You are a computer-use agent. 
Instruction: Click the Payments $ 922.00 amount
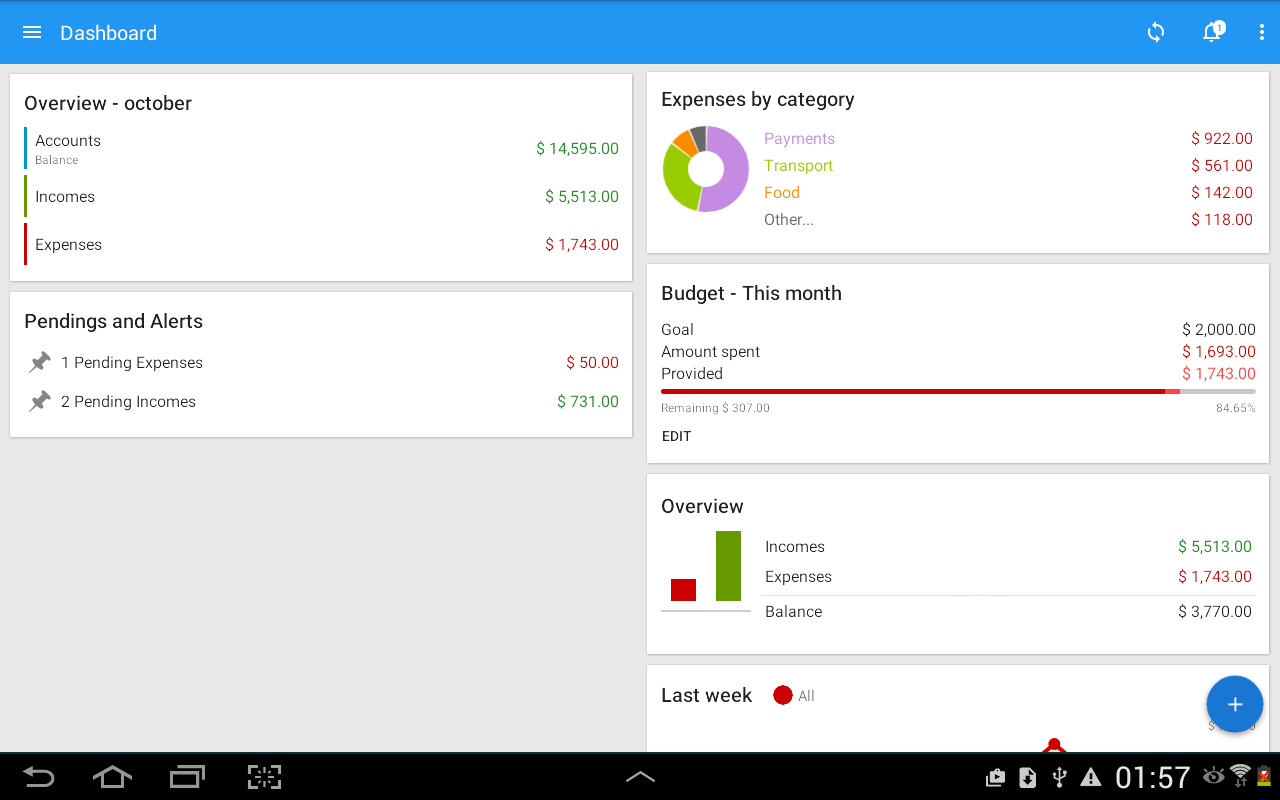click(1222, 139)
